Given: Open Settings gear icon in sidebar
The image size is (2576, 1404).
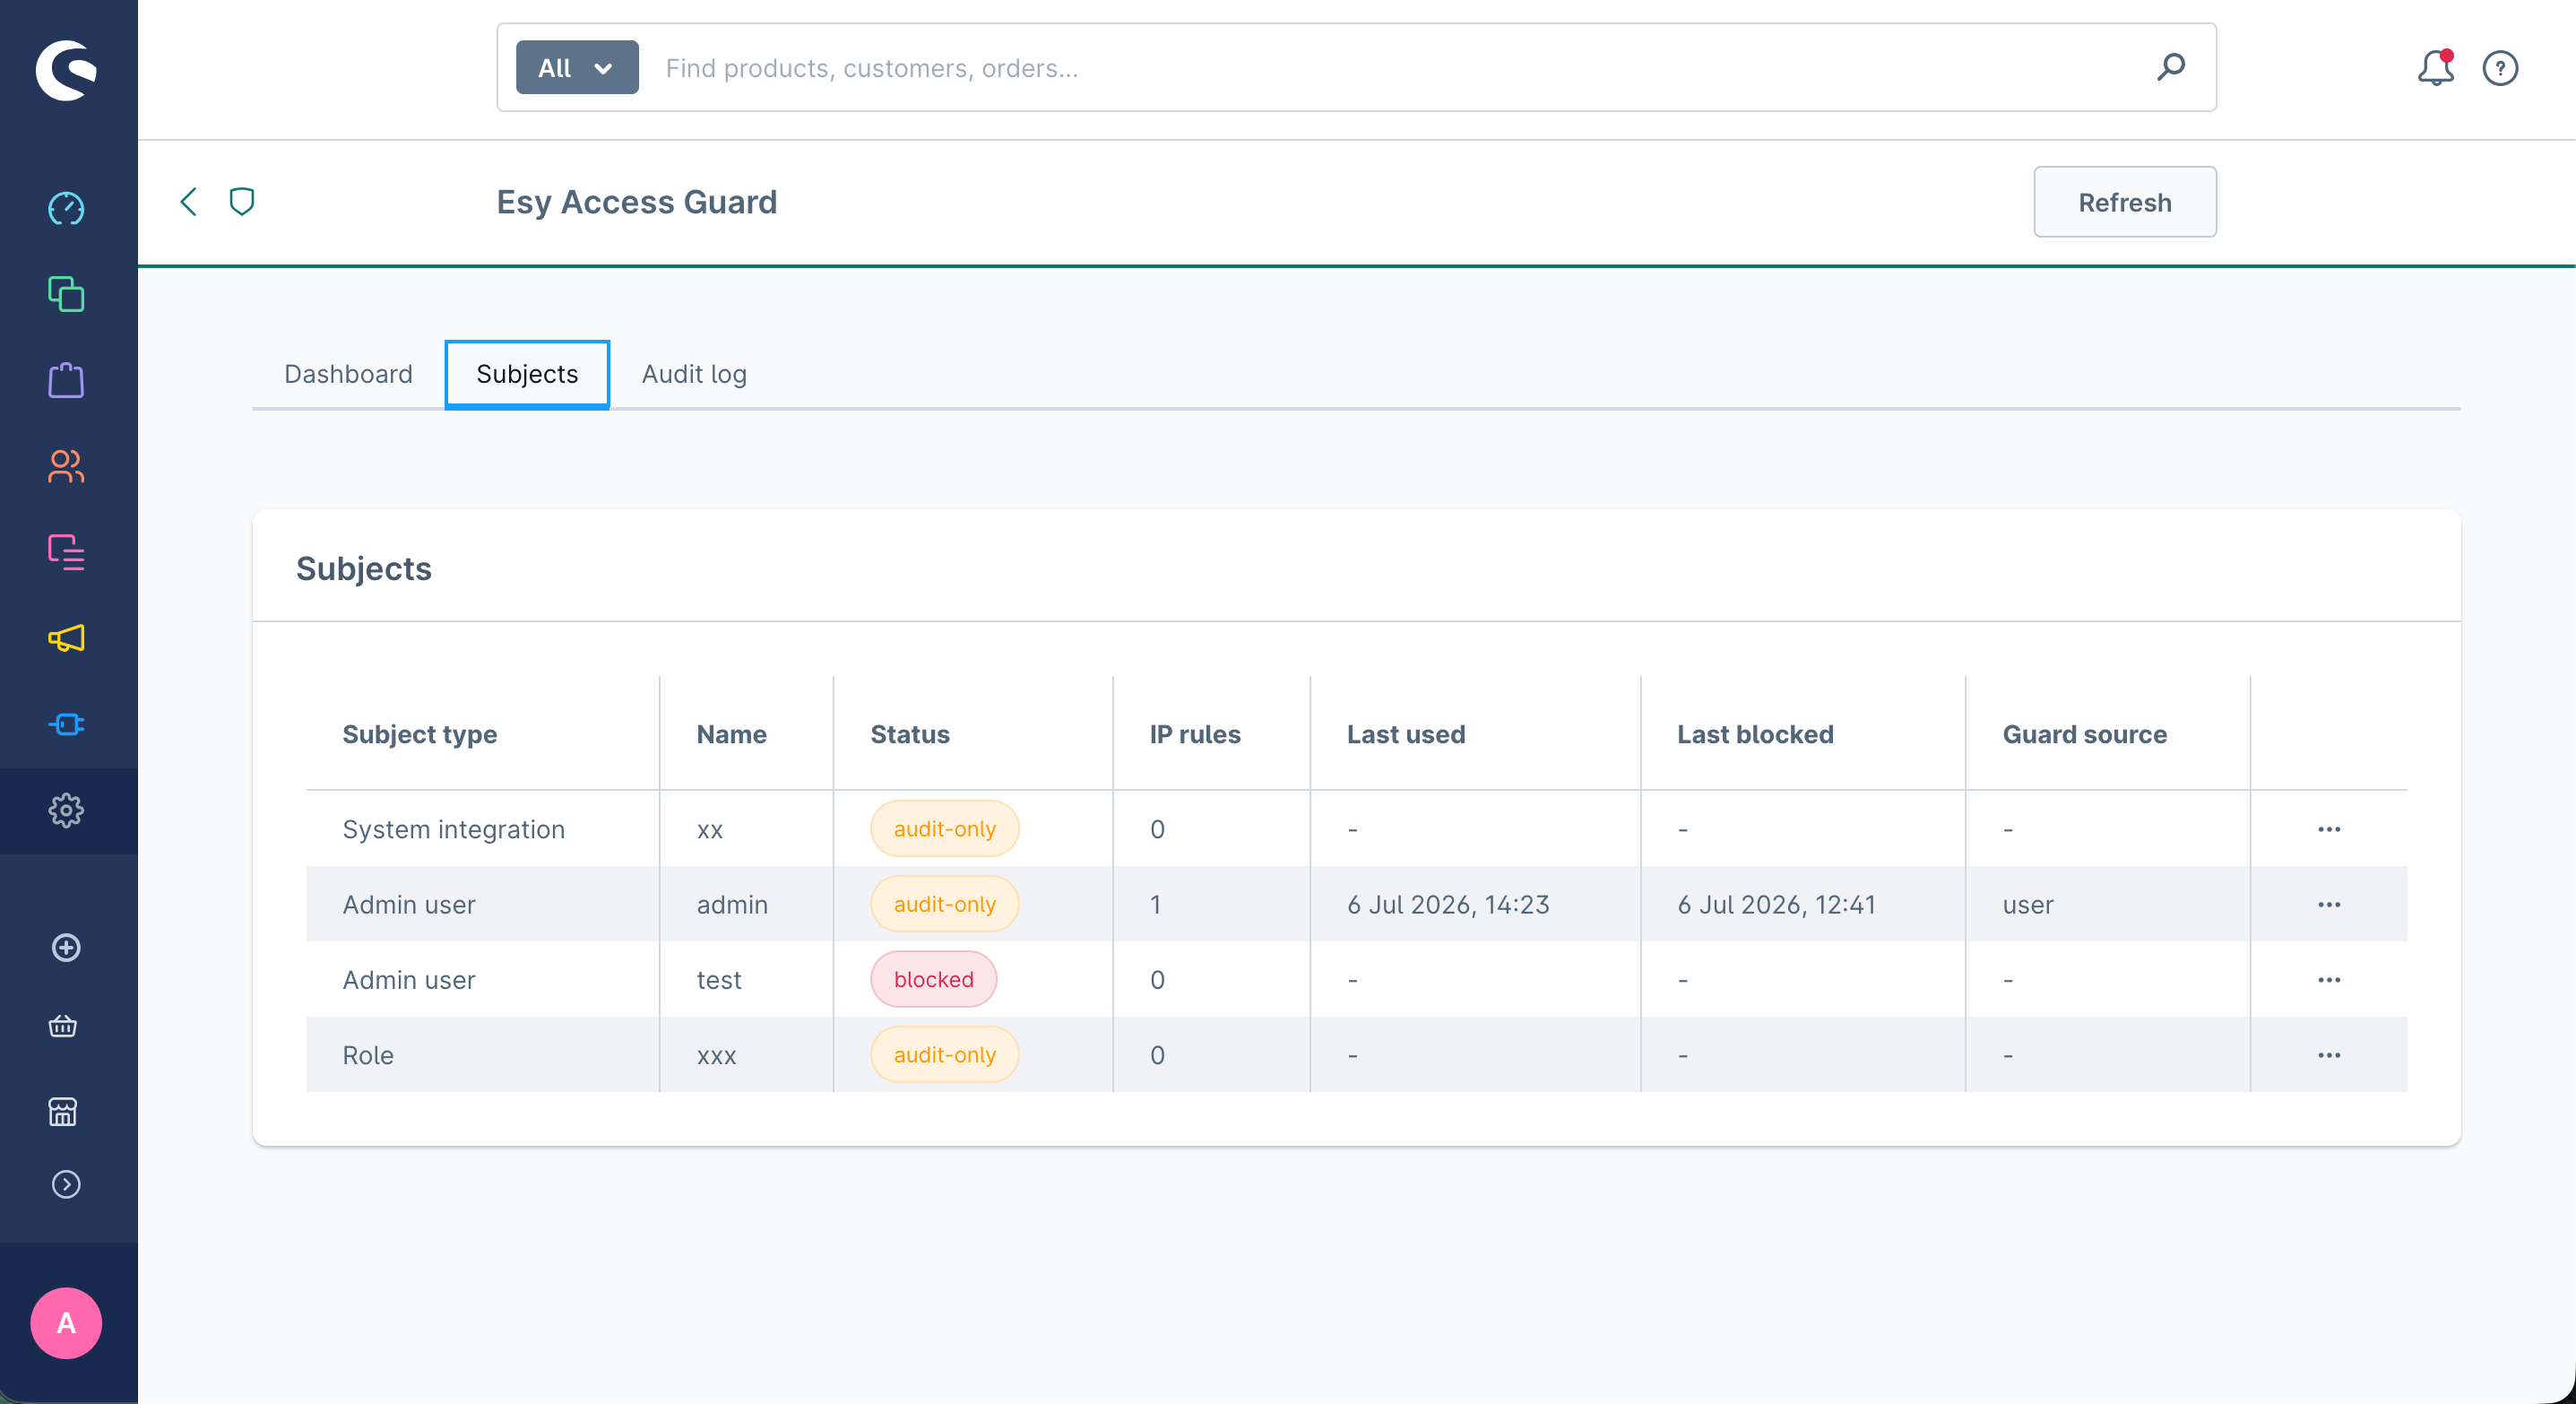Looking at the screenshot, I should coord(66,810).
